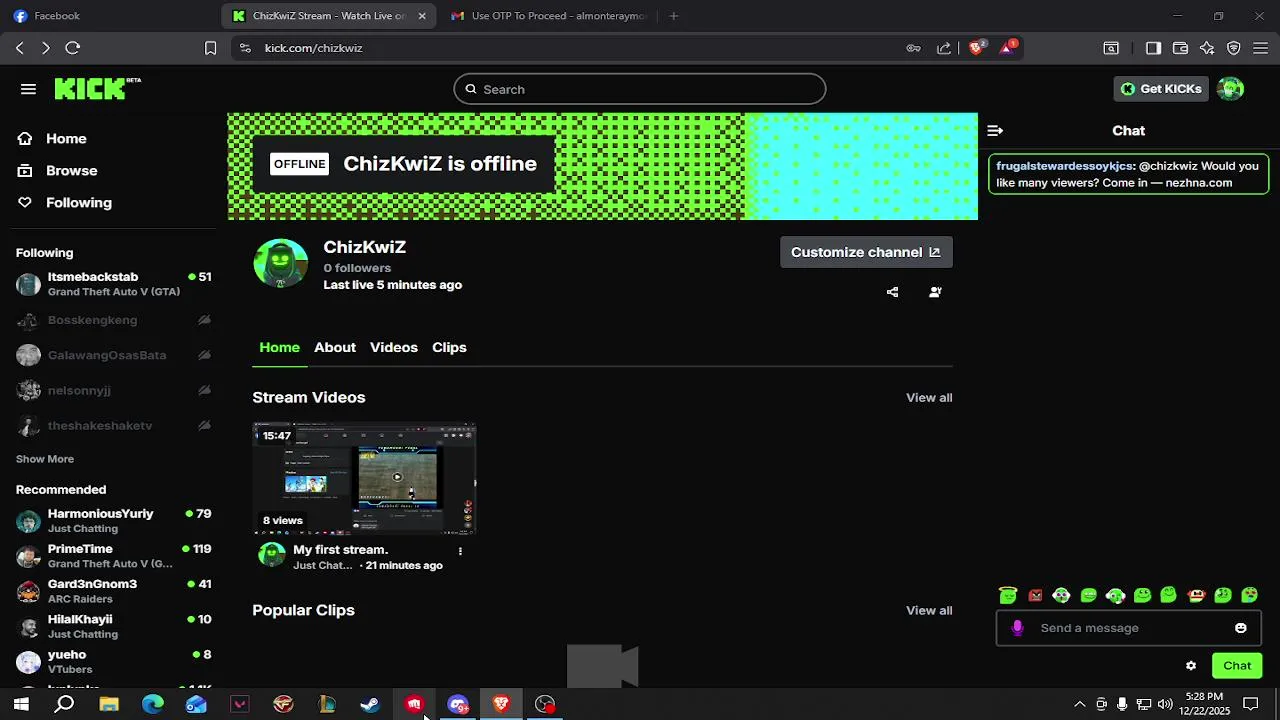Open Following in the sidebar

(78, 203)
